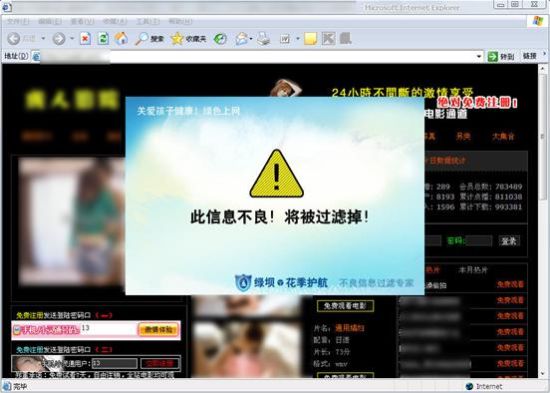Print the page with printer icon
Image resolution: width=550 pixels, height=393 pixels.
(263, 39)
